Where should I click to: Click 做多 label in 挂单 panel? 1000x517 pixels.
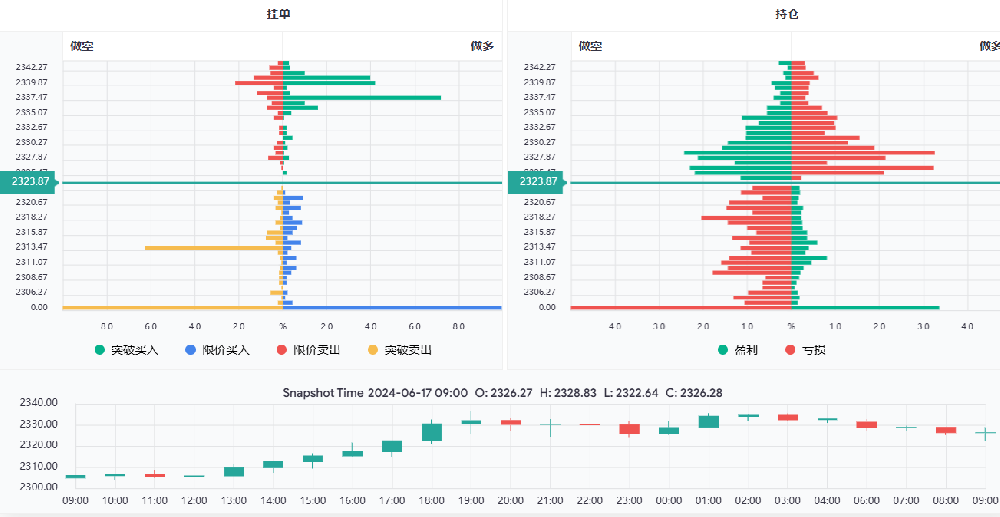482,46
